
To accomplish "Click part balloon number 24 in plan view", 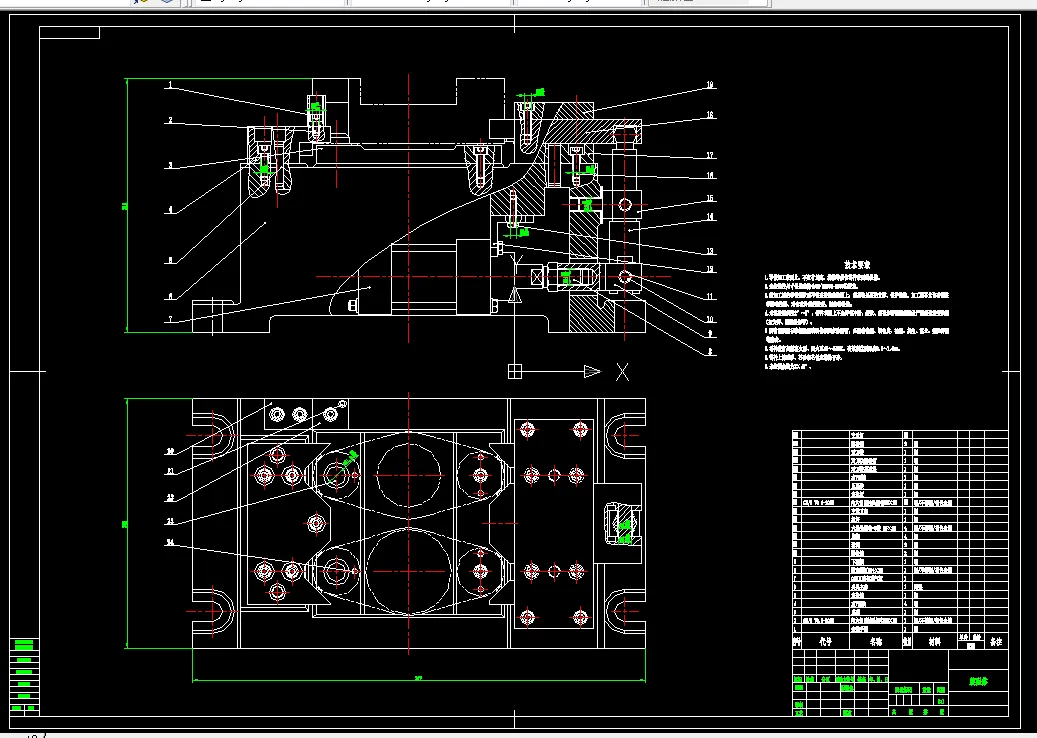I will 170,542.
